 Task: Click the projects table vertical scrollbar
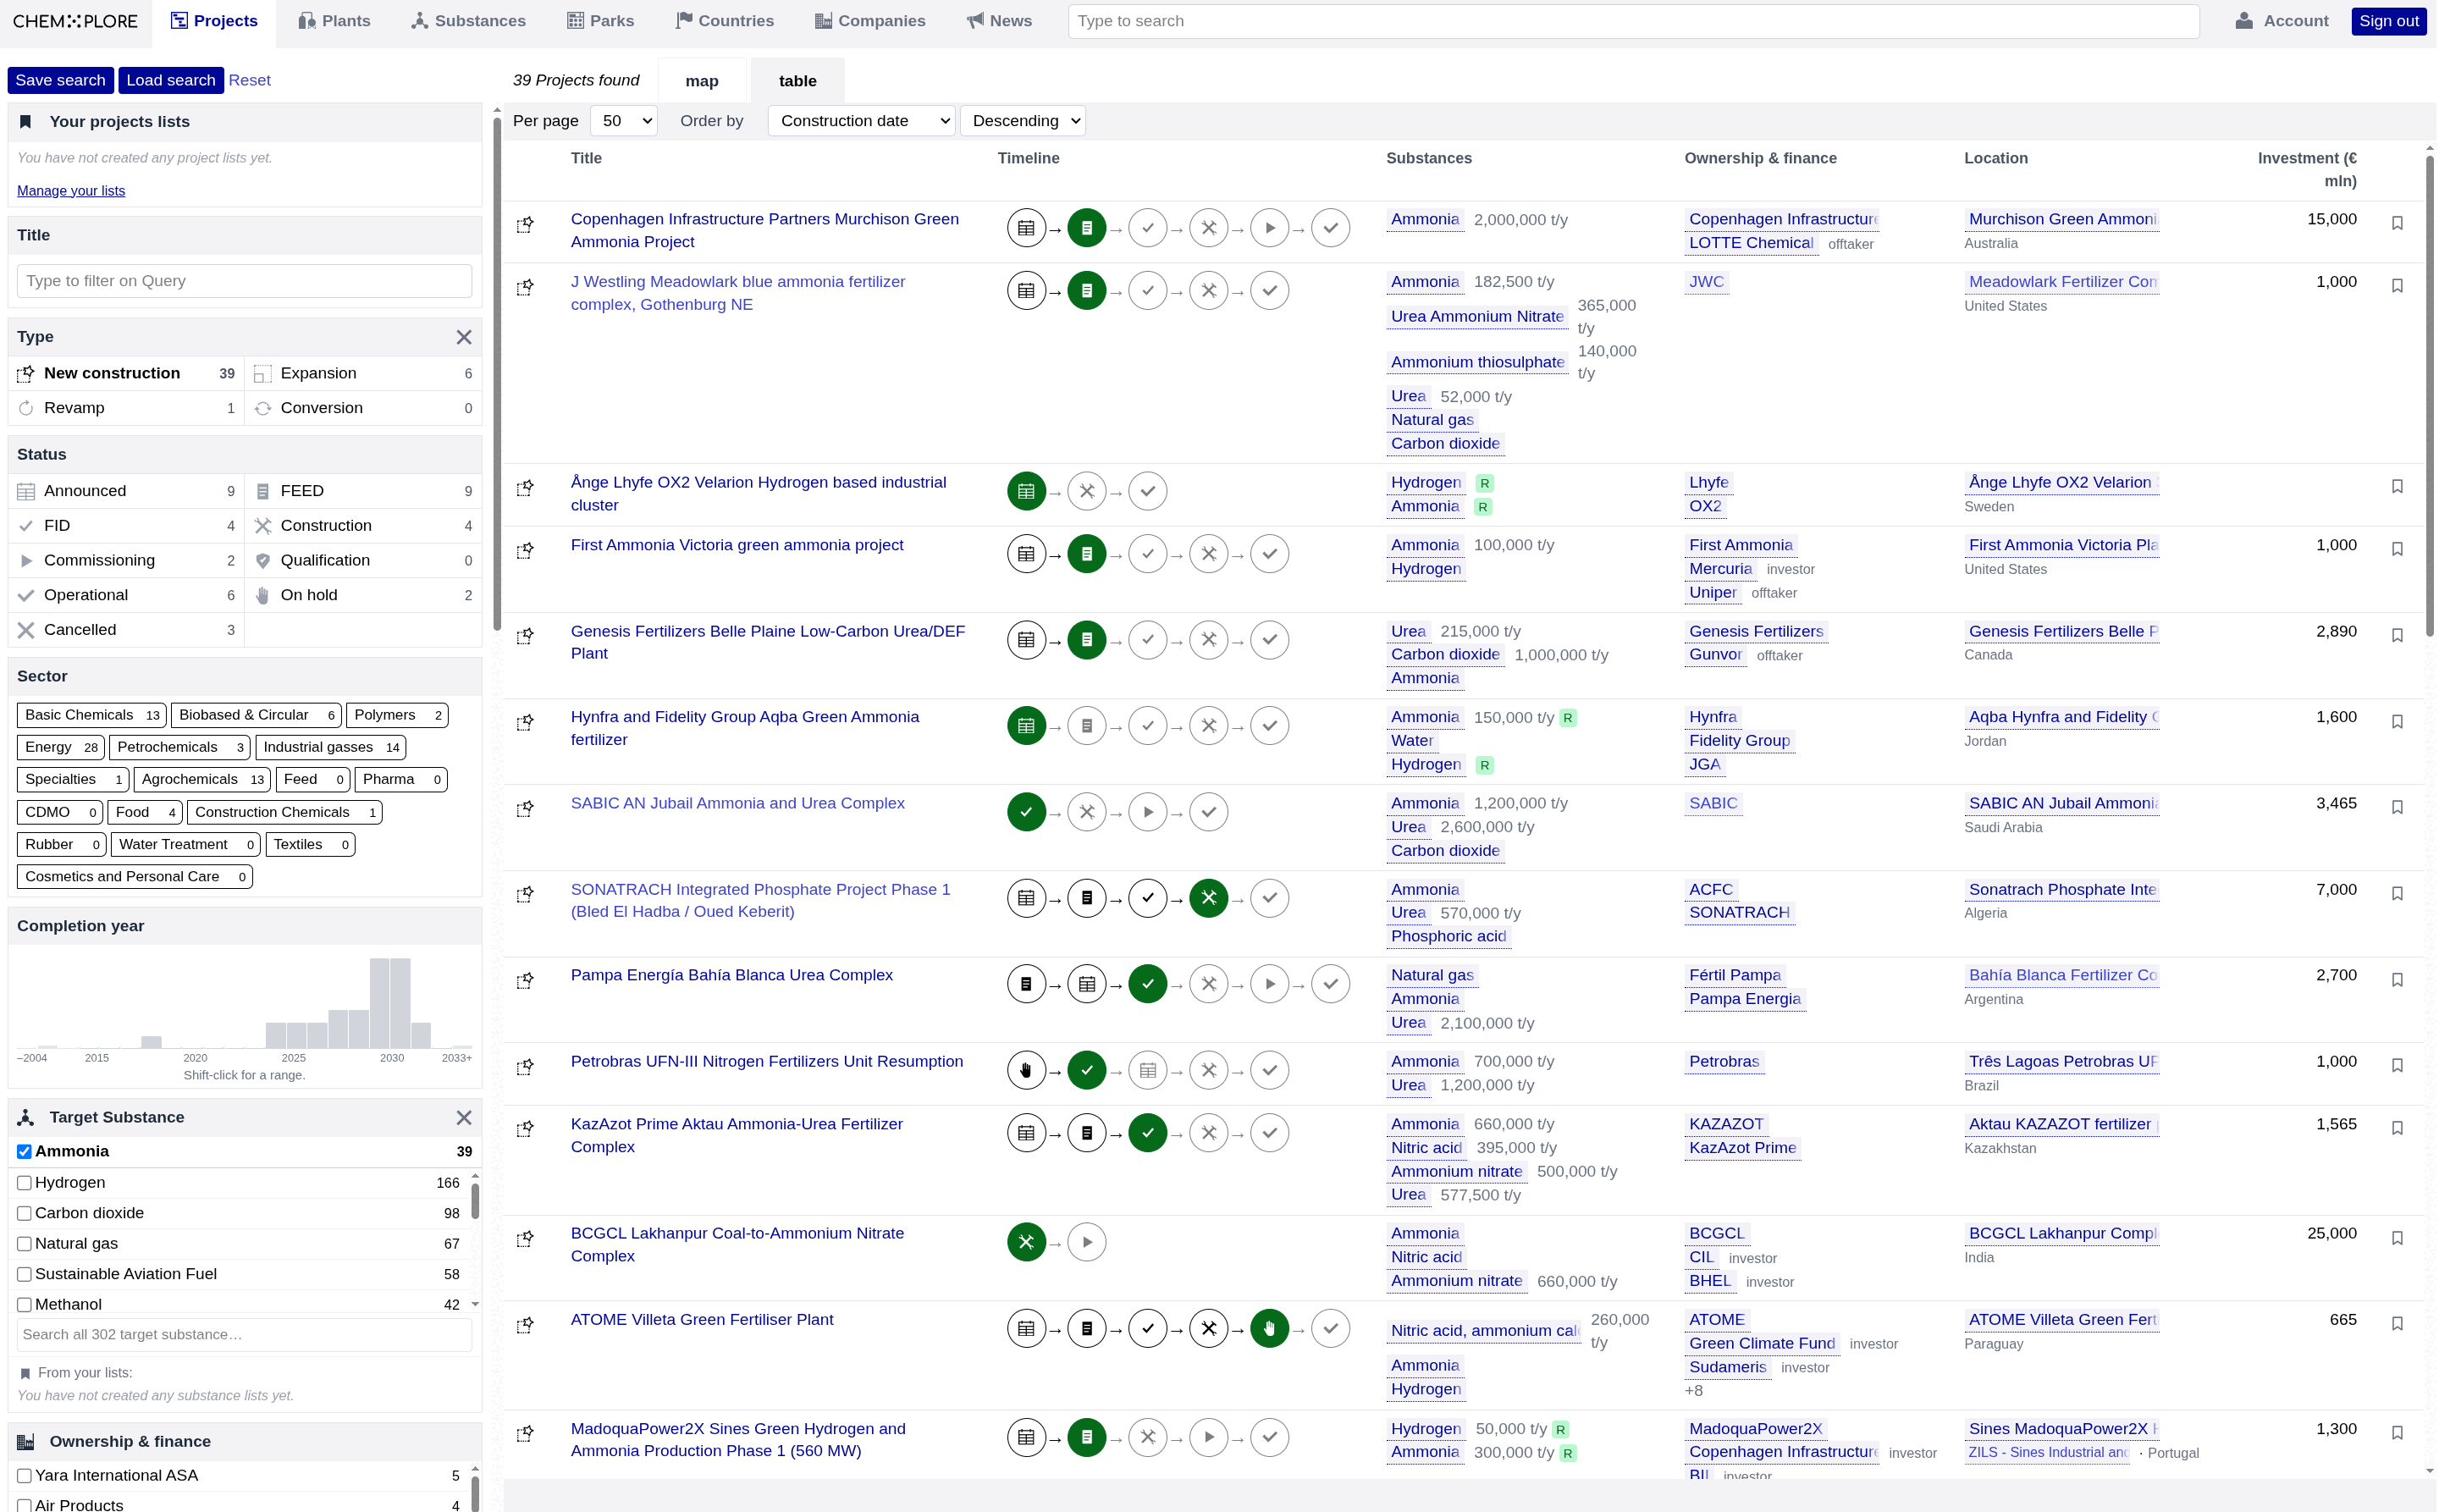2430,395
